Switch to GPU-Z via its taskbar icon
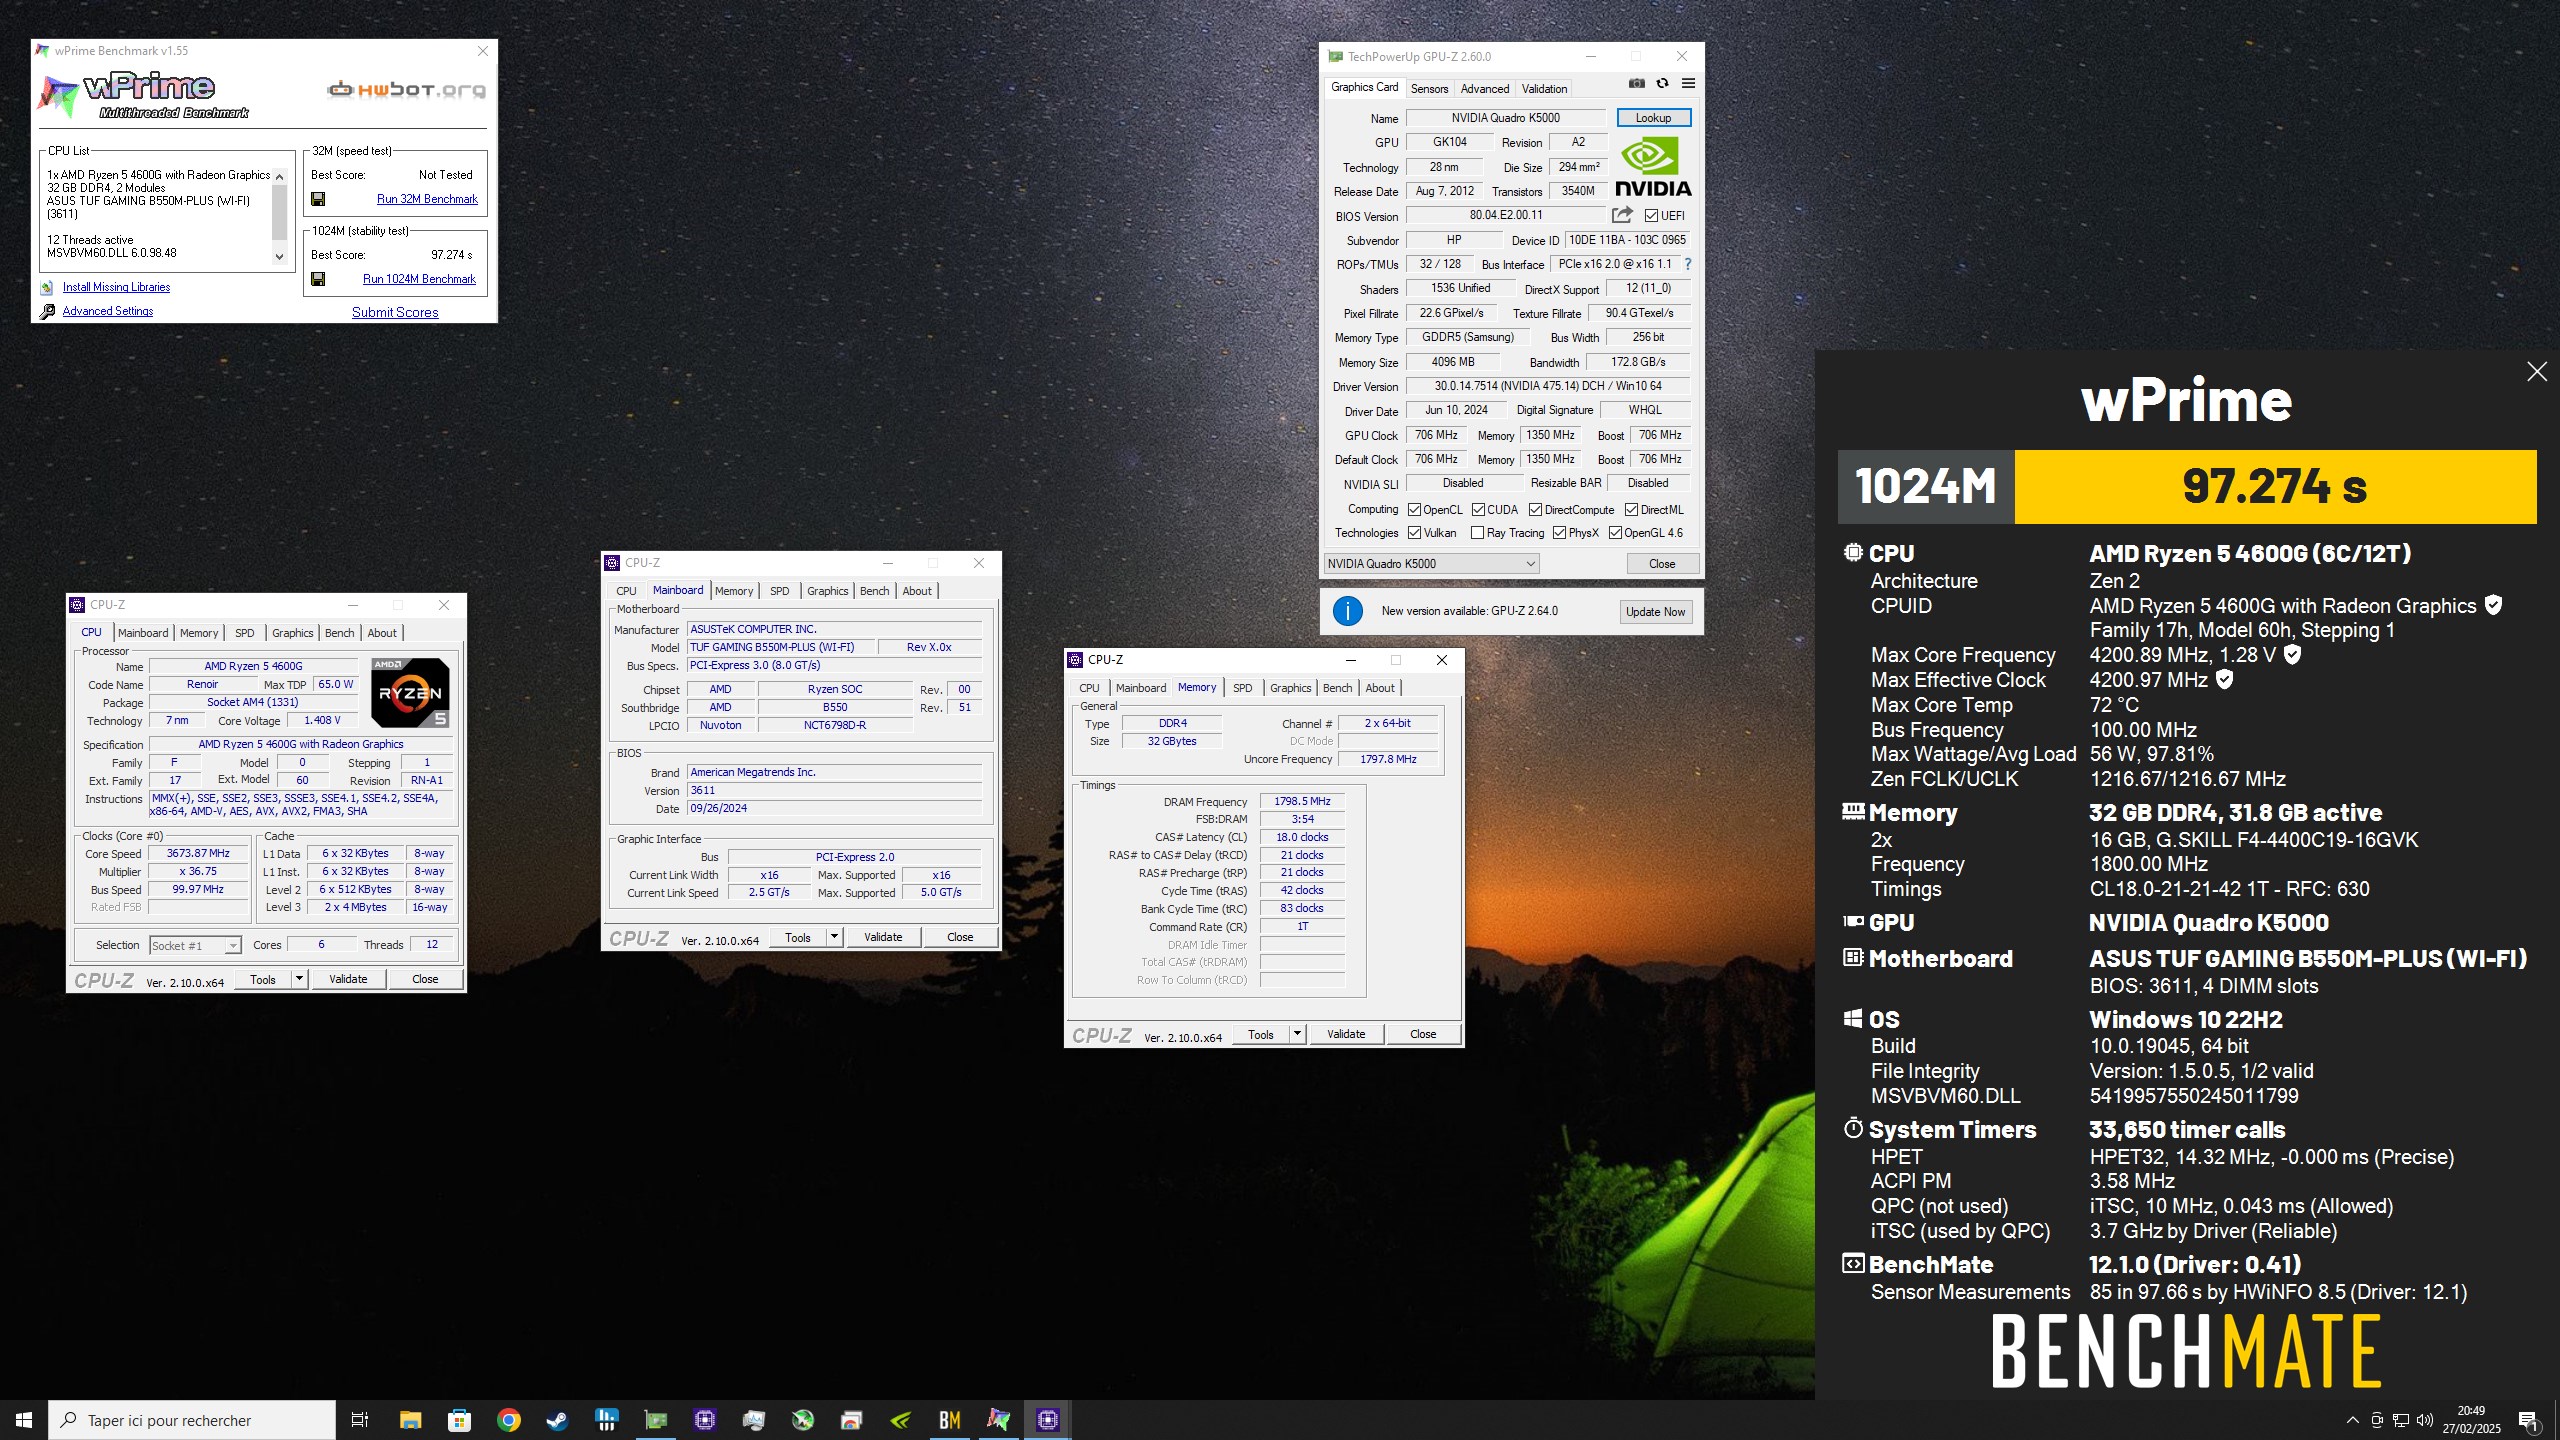Image resolution: width=2560 pixels, height=1440 pixels. pos(655,1420)
